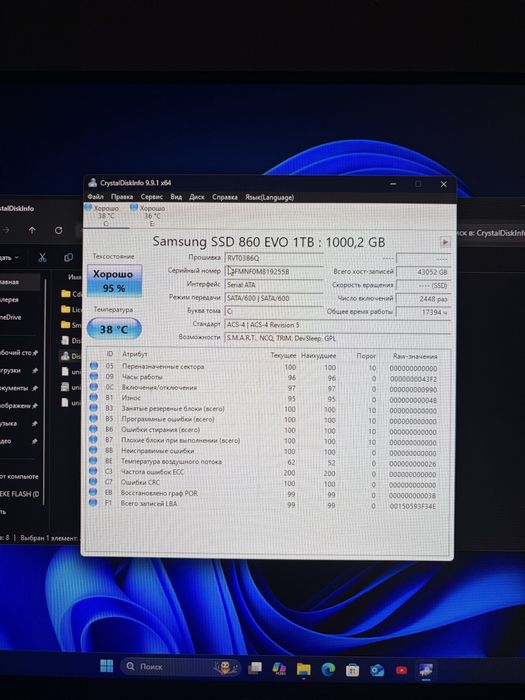The image size is (525, 700).
Task: Click status icon of attribute 05 row
Action: pyautogui.click(x=93, y=366)
